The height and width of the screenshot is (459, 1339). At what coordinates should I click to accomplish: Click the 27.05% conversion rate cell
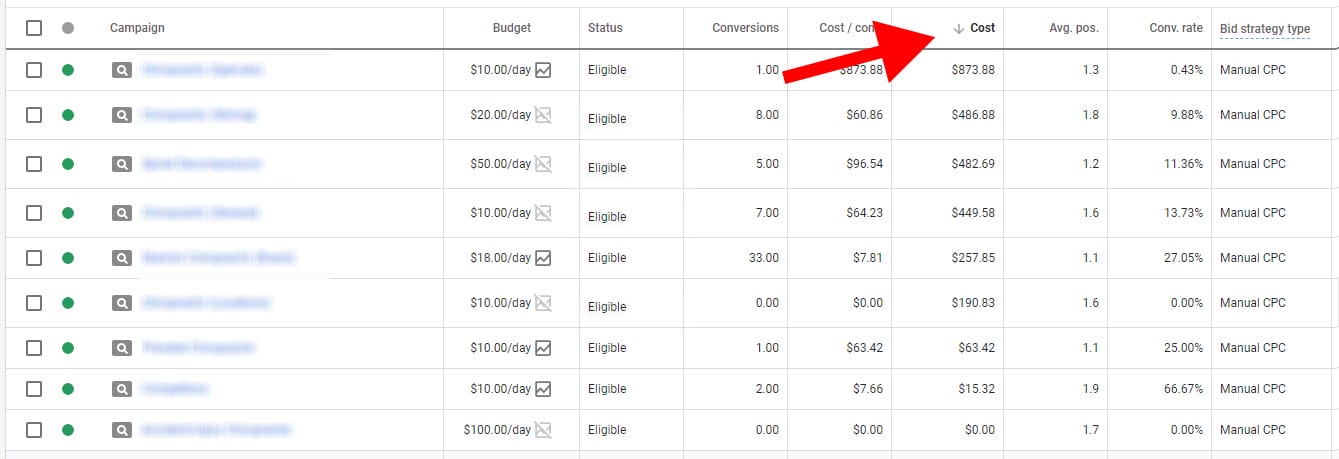click(1183, 258)
